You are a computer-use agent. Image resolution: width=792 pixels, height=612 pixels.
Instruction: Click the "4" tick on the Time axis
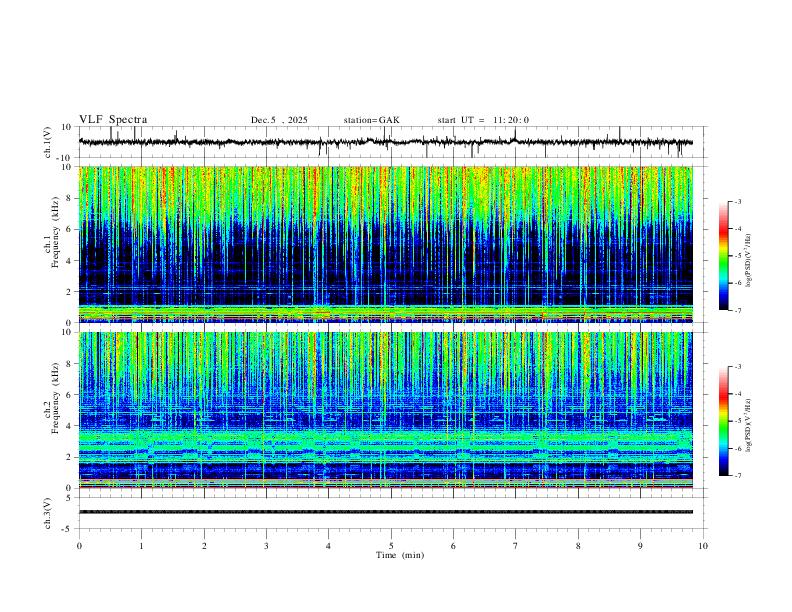coord(329,546)
